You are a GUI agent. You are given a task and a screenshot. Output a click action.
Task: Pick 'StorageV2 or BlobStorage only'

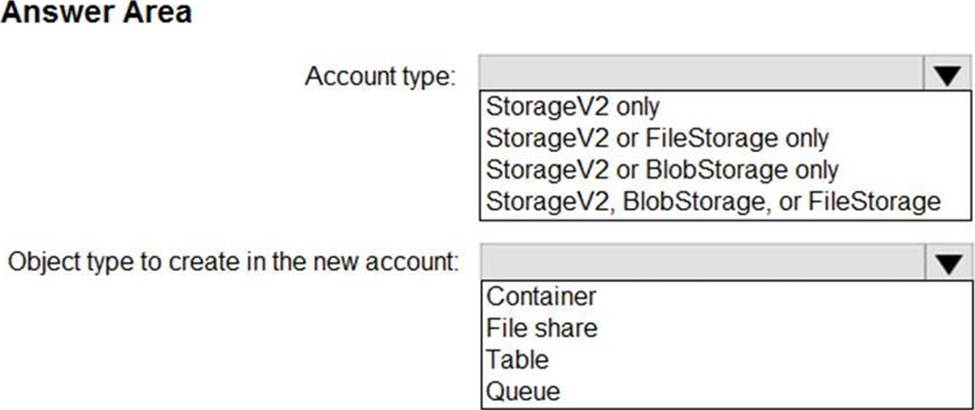click(662, 169)
